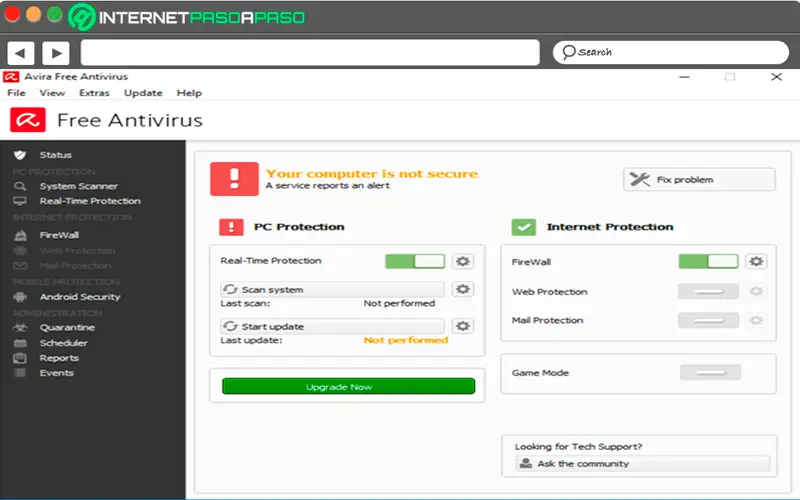Open System Scanner in sidebar
This screenshot has height=500, width=800.
pyautogui.click(x=78, y=186)
